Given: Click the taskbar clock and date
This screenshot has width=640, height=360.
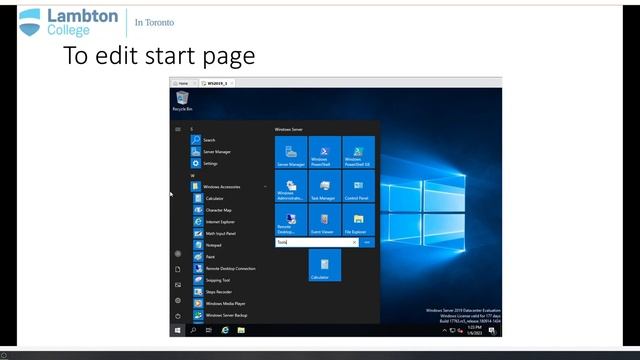Looking at the screenshot, I should tap(475, 330).
